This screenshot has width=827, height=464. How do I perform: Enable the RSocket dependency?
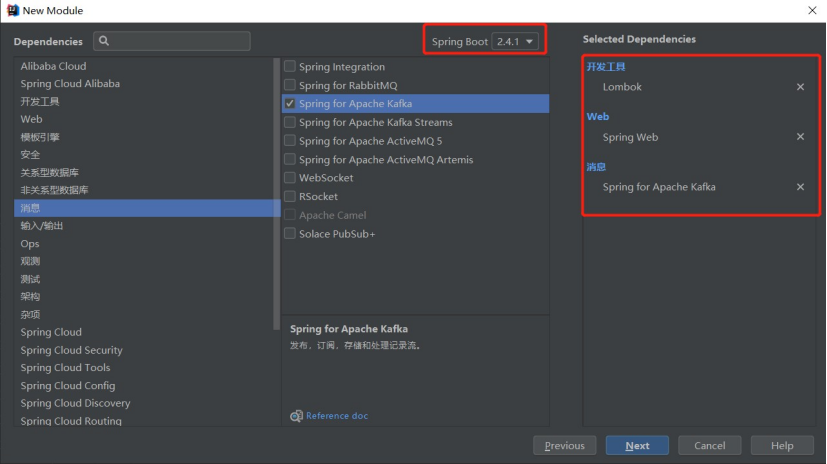[290, 196]
